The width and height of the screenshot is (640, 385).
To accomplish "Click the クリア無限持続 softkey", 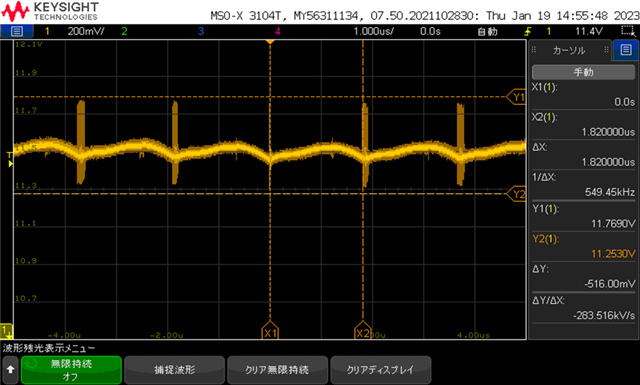I will click(277, 369).
